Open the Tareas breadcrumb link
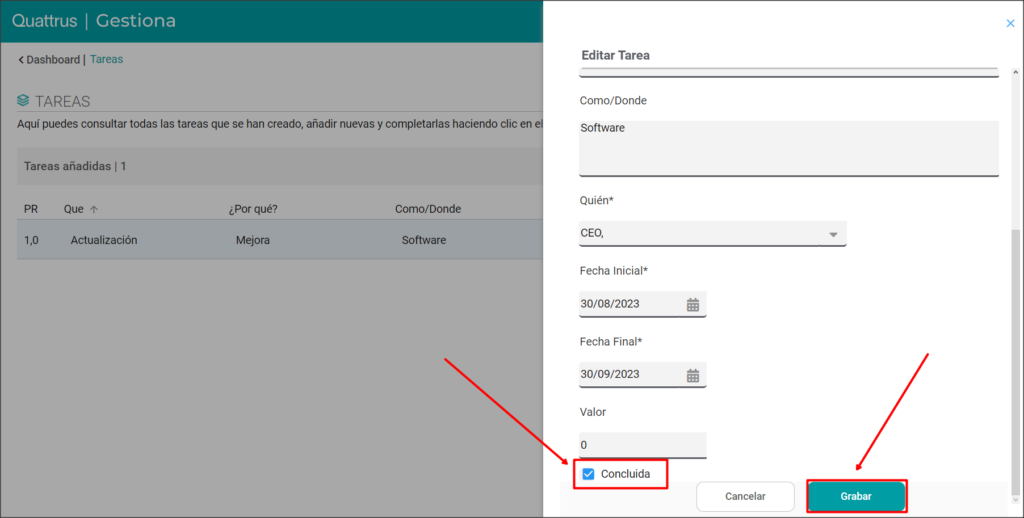1024x518 pixels. pos(106,59)
